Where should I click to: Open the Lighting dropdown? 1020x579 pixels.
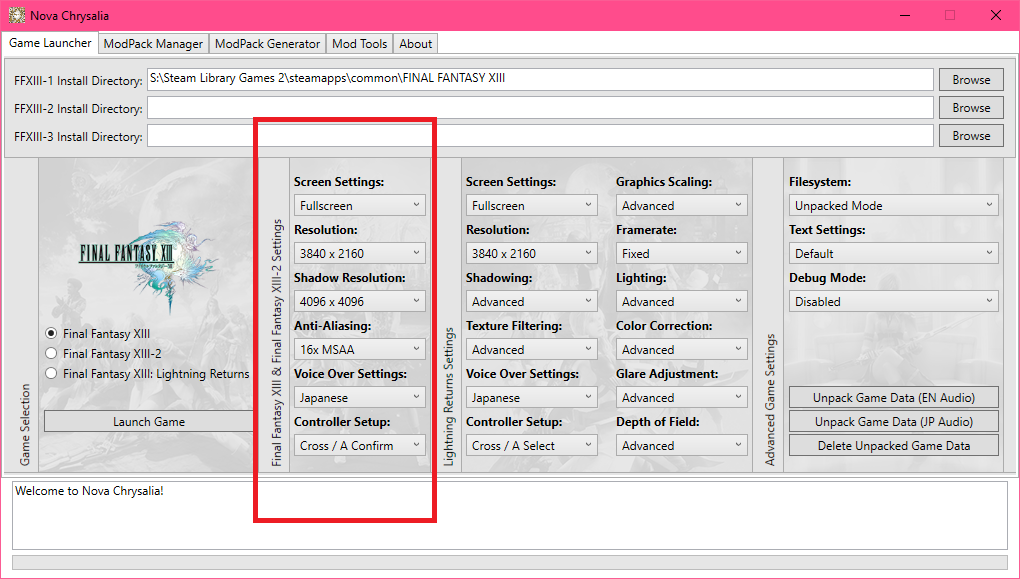pyautogui.click(x=682, y=302)
